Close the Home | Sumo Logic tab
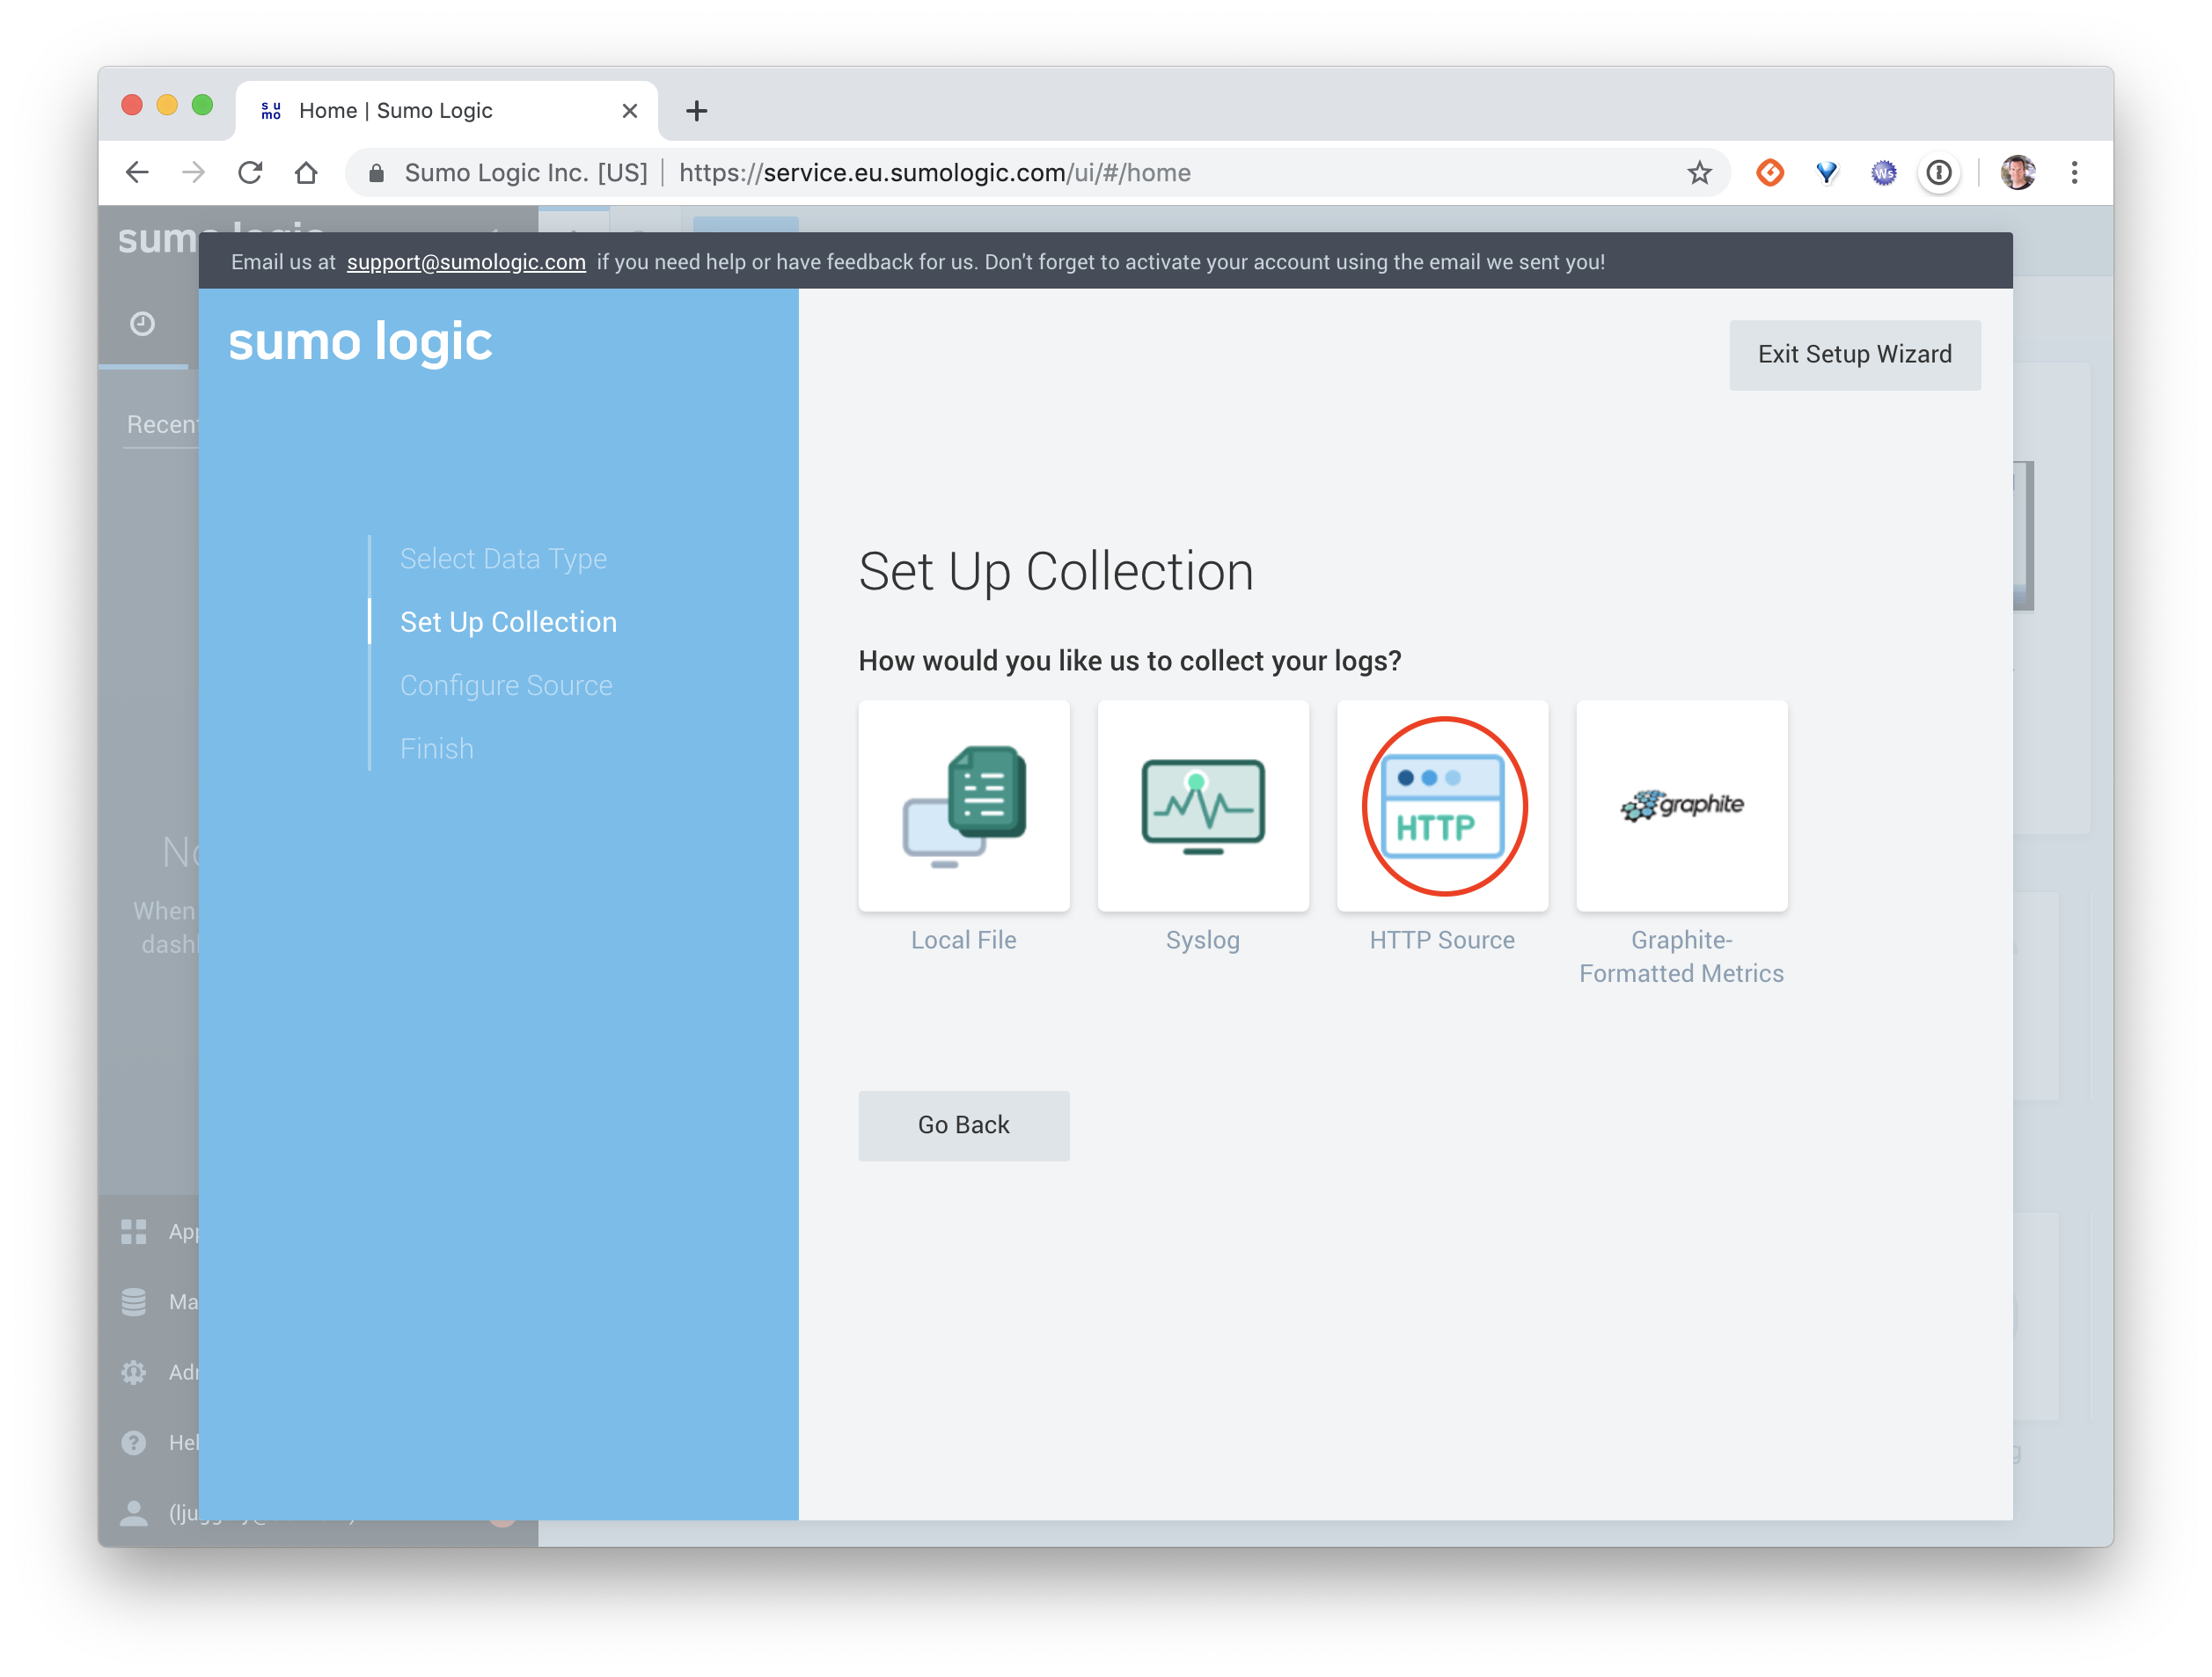2212x1677 pixels. tap(630, 110)
